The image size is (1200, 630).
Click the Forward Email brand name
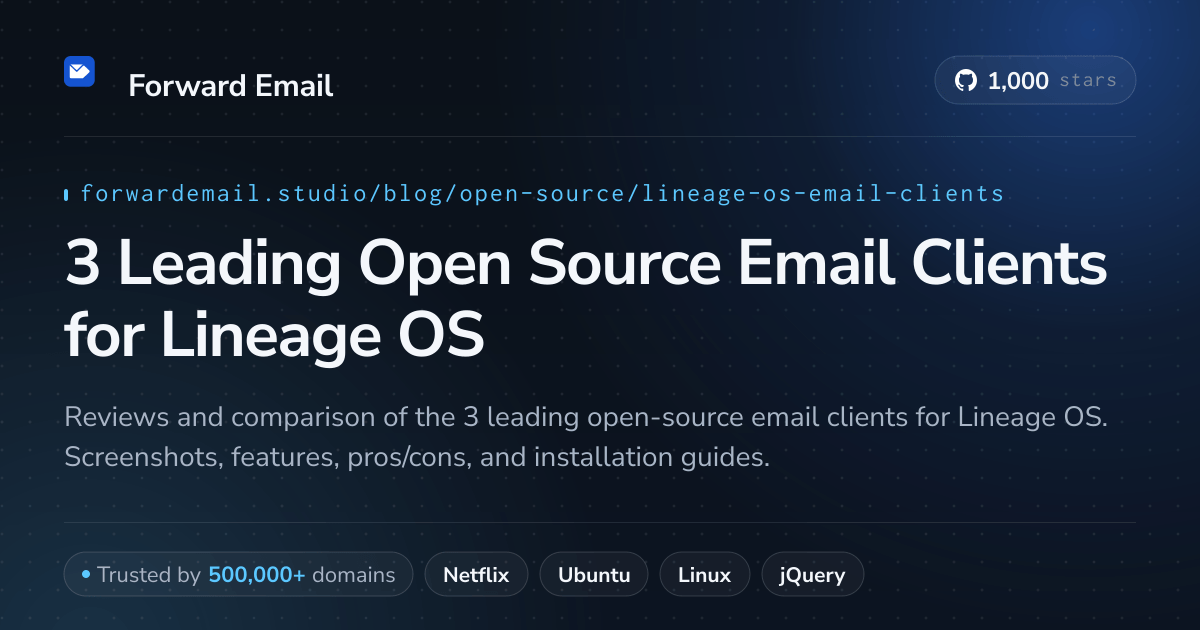pos(231,86)
